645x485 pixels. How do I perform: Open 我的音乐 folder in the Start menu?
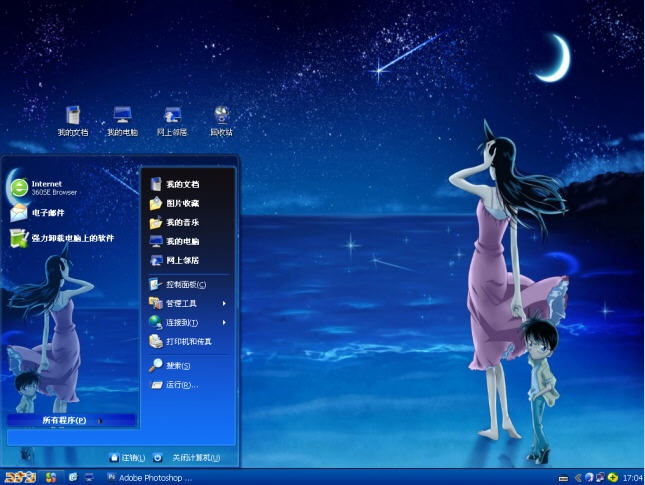click(182, 222)
